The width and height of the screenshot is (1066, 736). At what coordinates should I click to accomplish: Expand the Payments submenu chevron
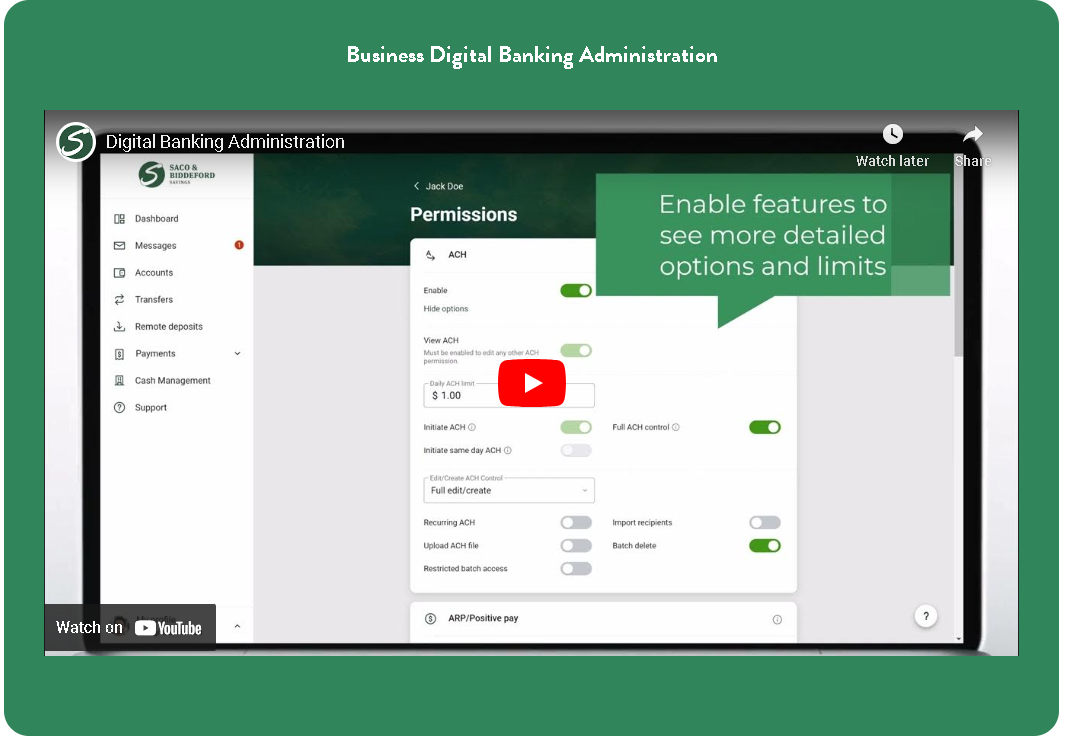tap(237, 353)
